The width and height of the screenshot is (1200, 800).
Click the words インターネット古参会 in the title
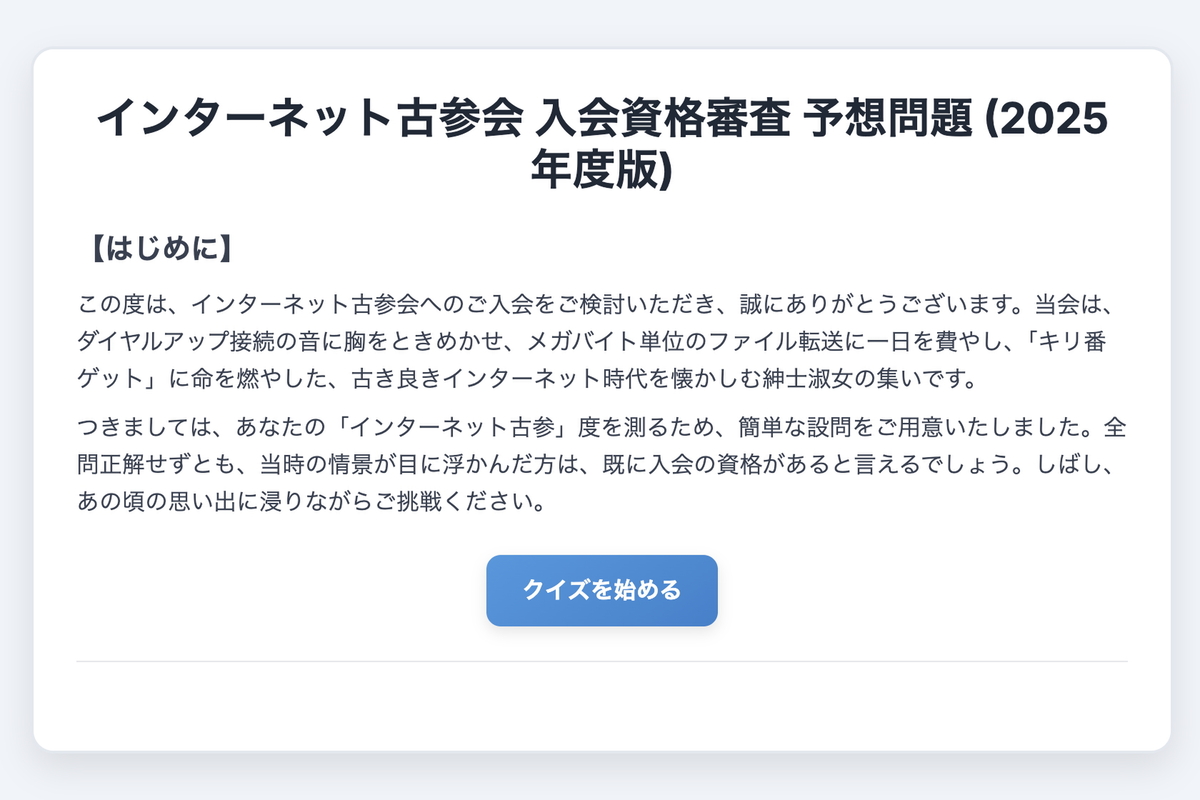point(310,118)
